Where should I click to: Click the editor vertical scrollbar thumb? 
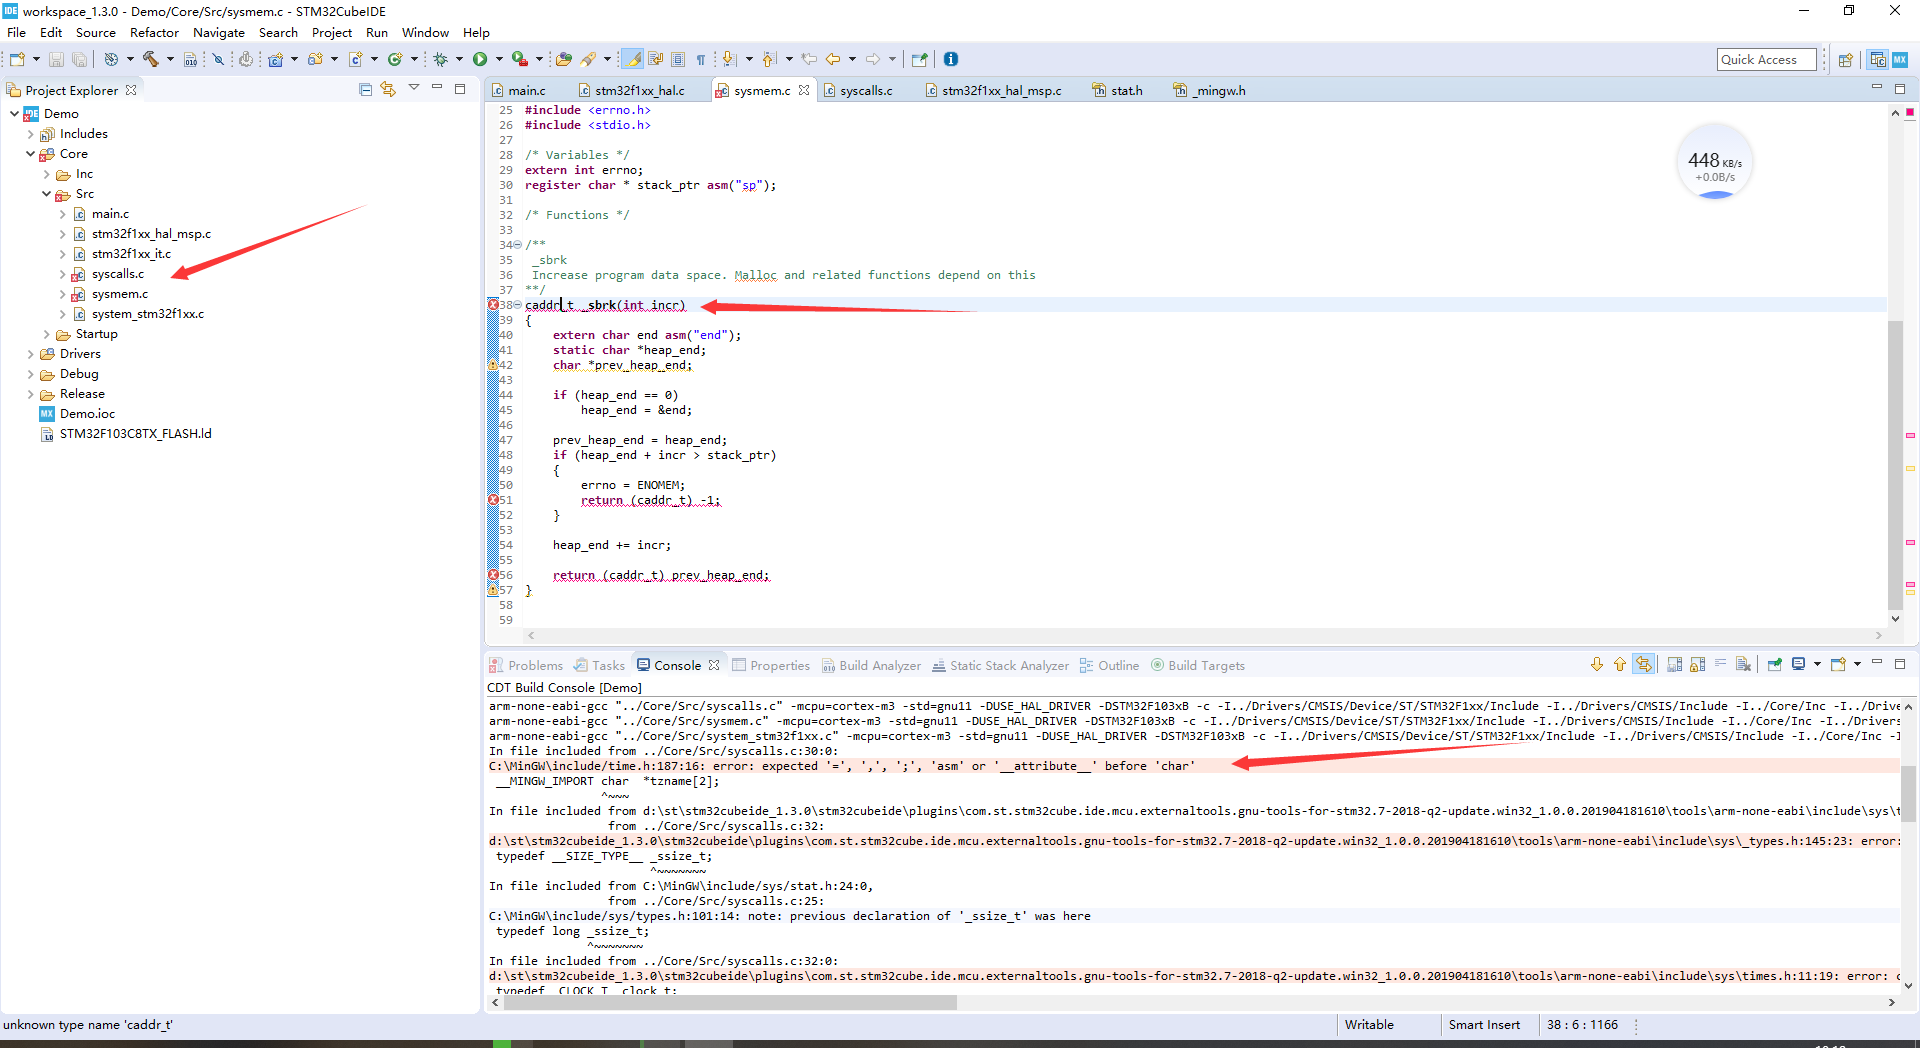coord(1895,464)
